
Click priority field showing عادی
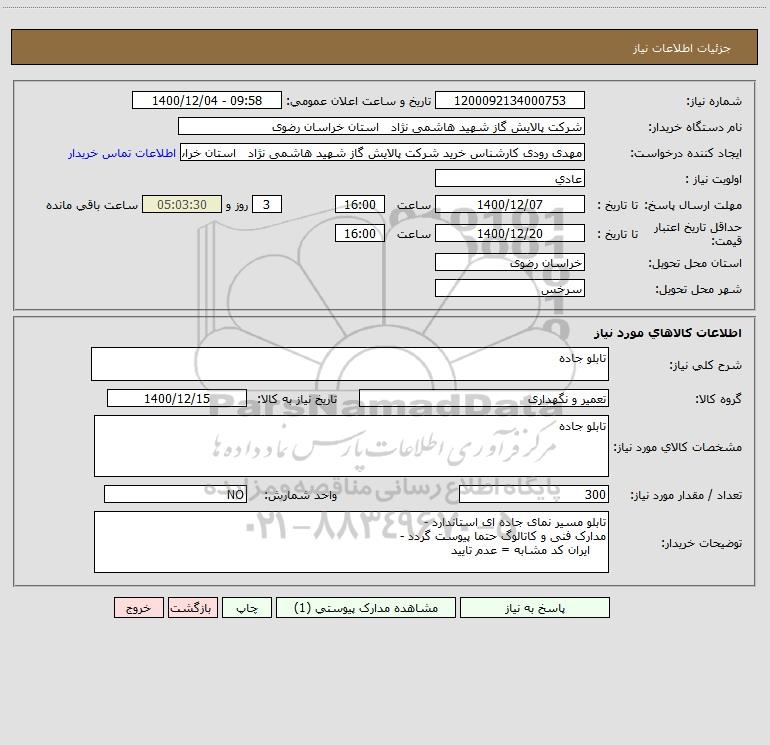510,178
